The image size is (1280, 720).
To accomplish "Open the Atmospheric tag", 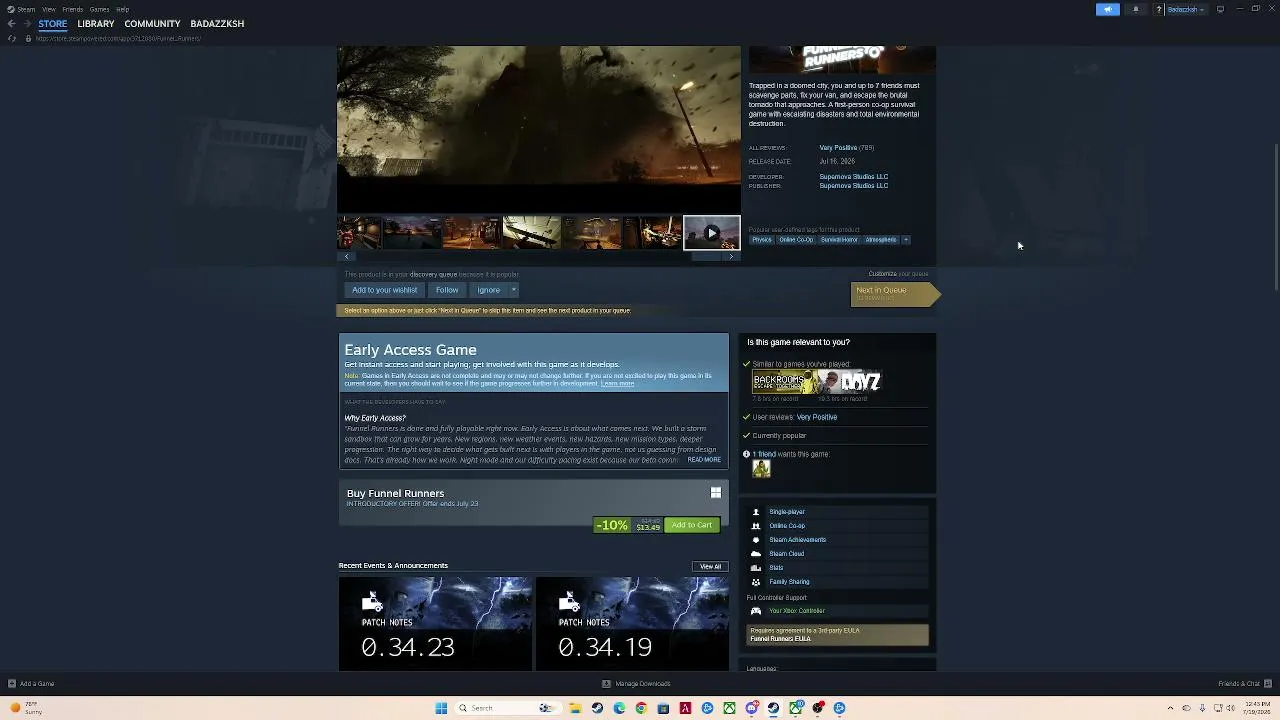I will click(881, 240).
